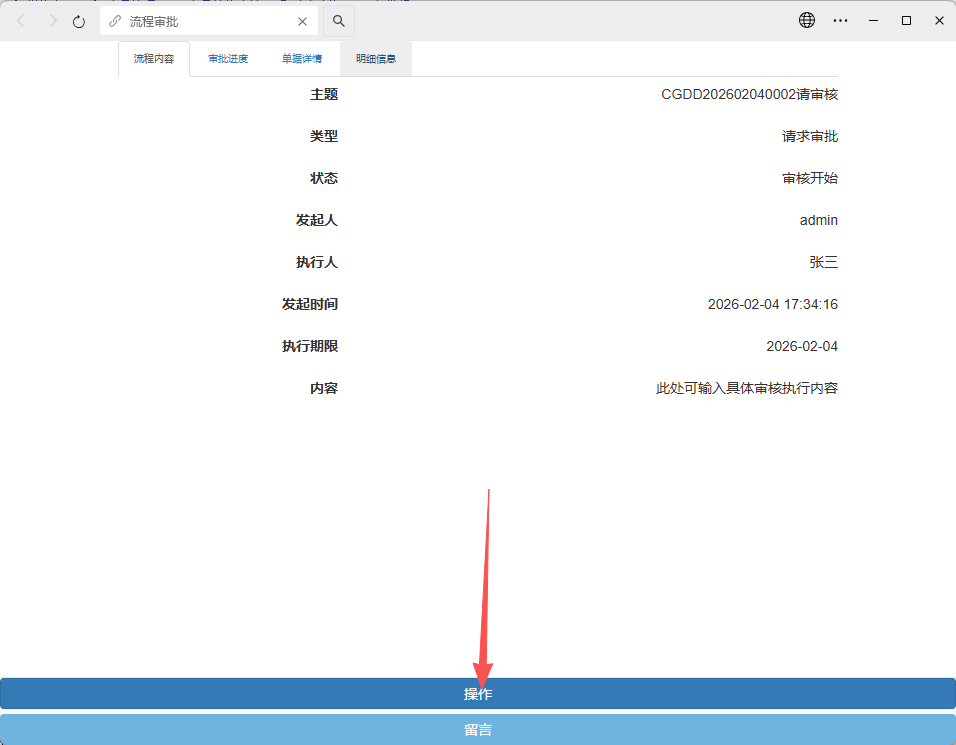The height and width of the screenshot is (745, 956).
Task: Switch to the 流程内容 tab
Action: coord(154,59)
